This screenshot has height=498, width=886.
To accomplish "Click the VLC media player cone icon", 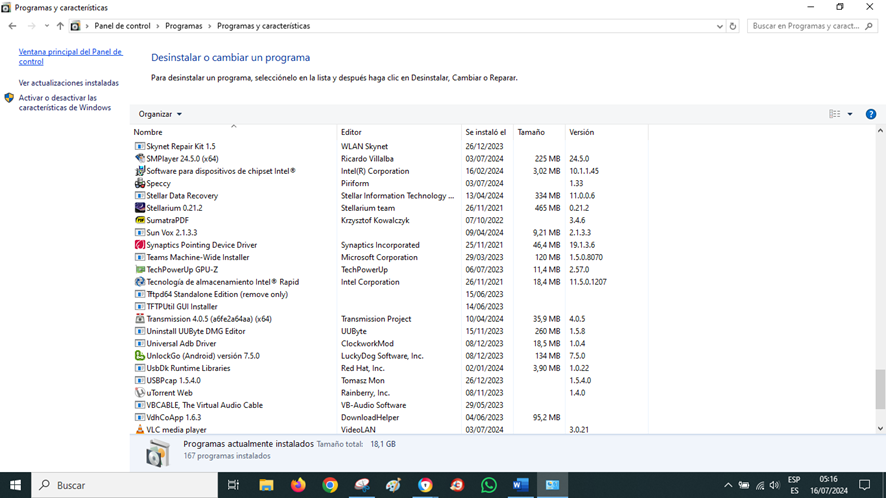I will pyautogui.click(x=140, y=430).
